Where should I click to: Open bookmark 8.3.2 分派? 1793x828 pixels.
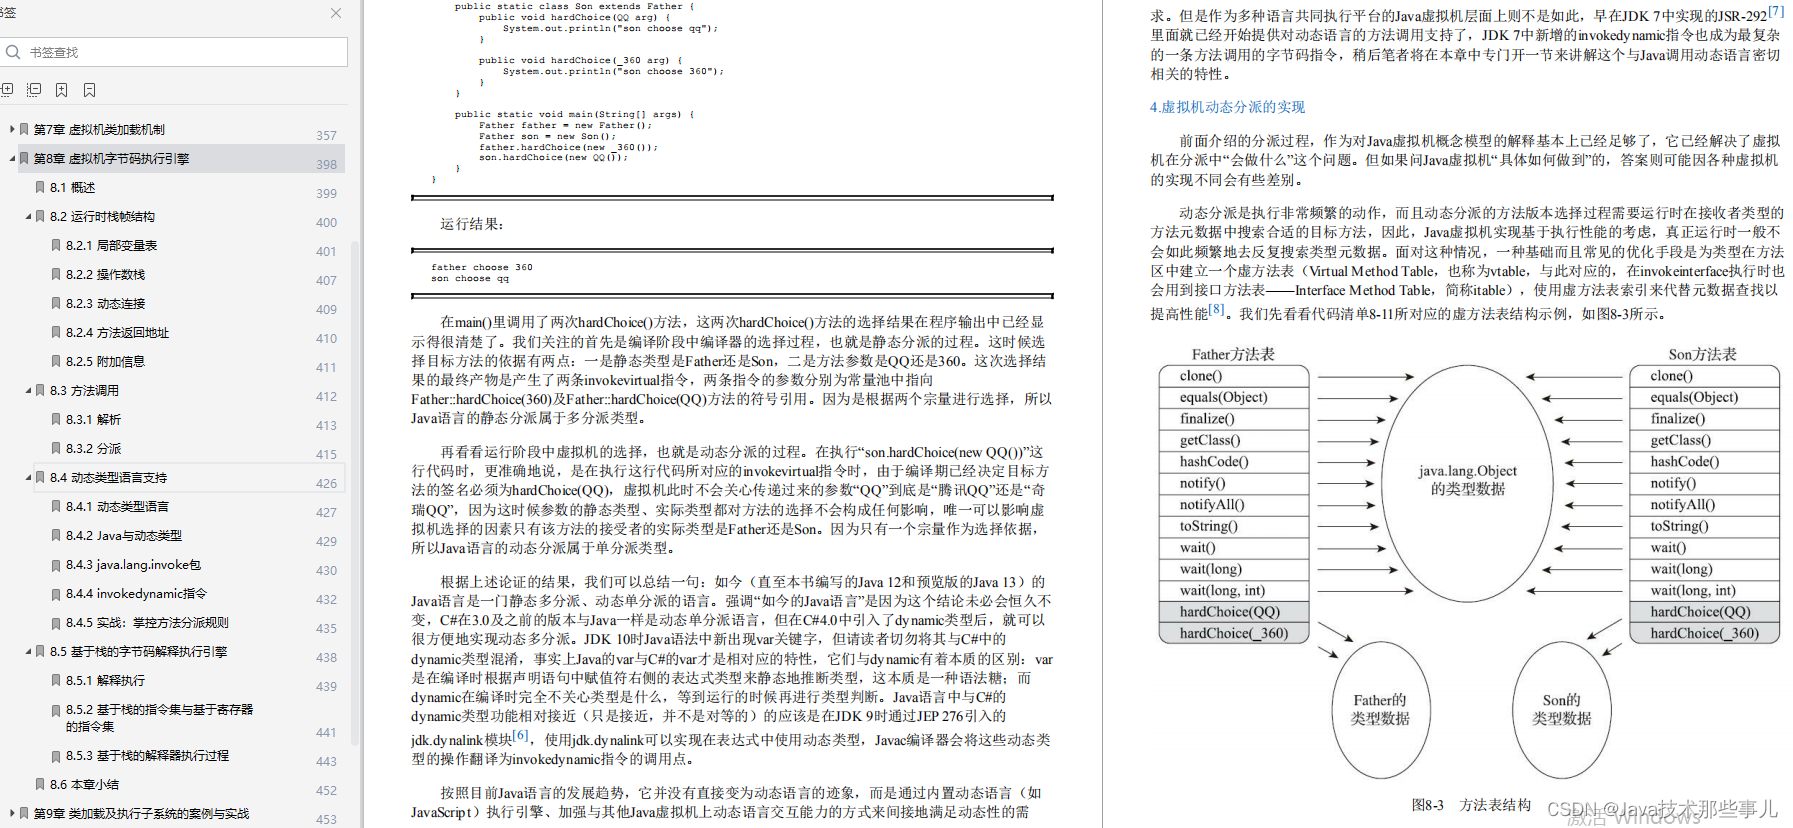(93, 448)
